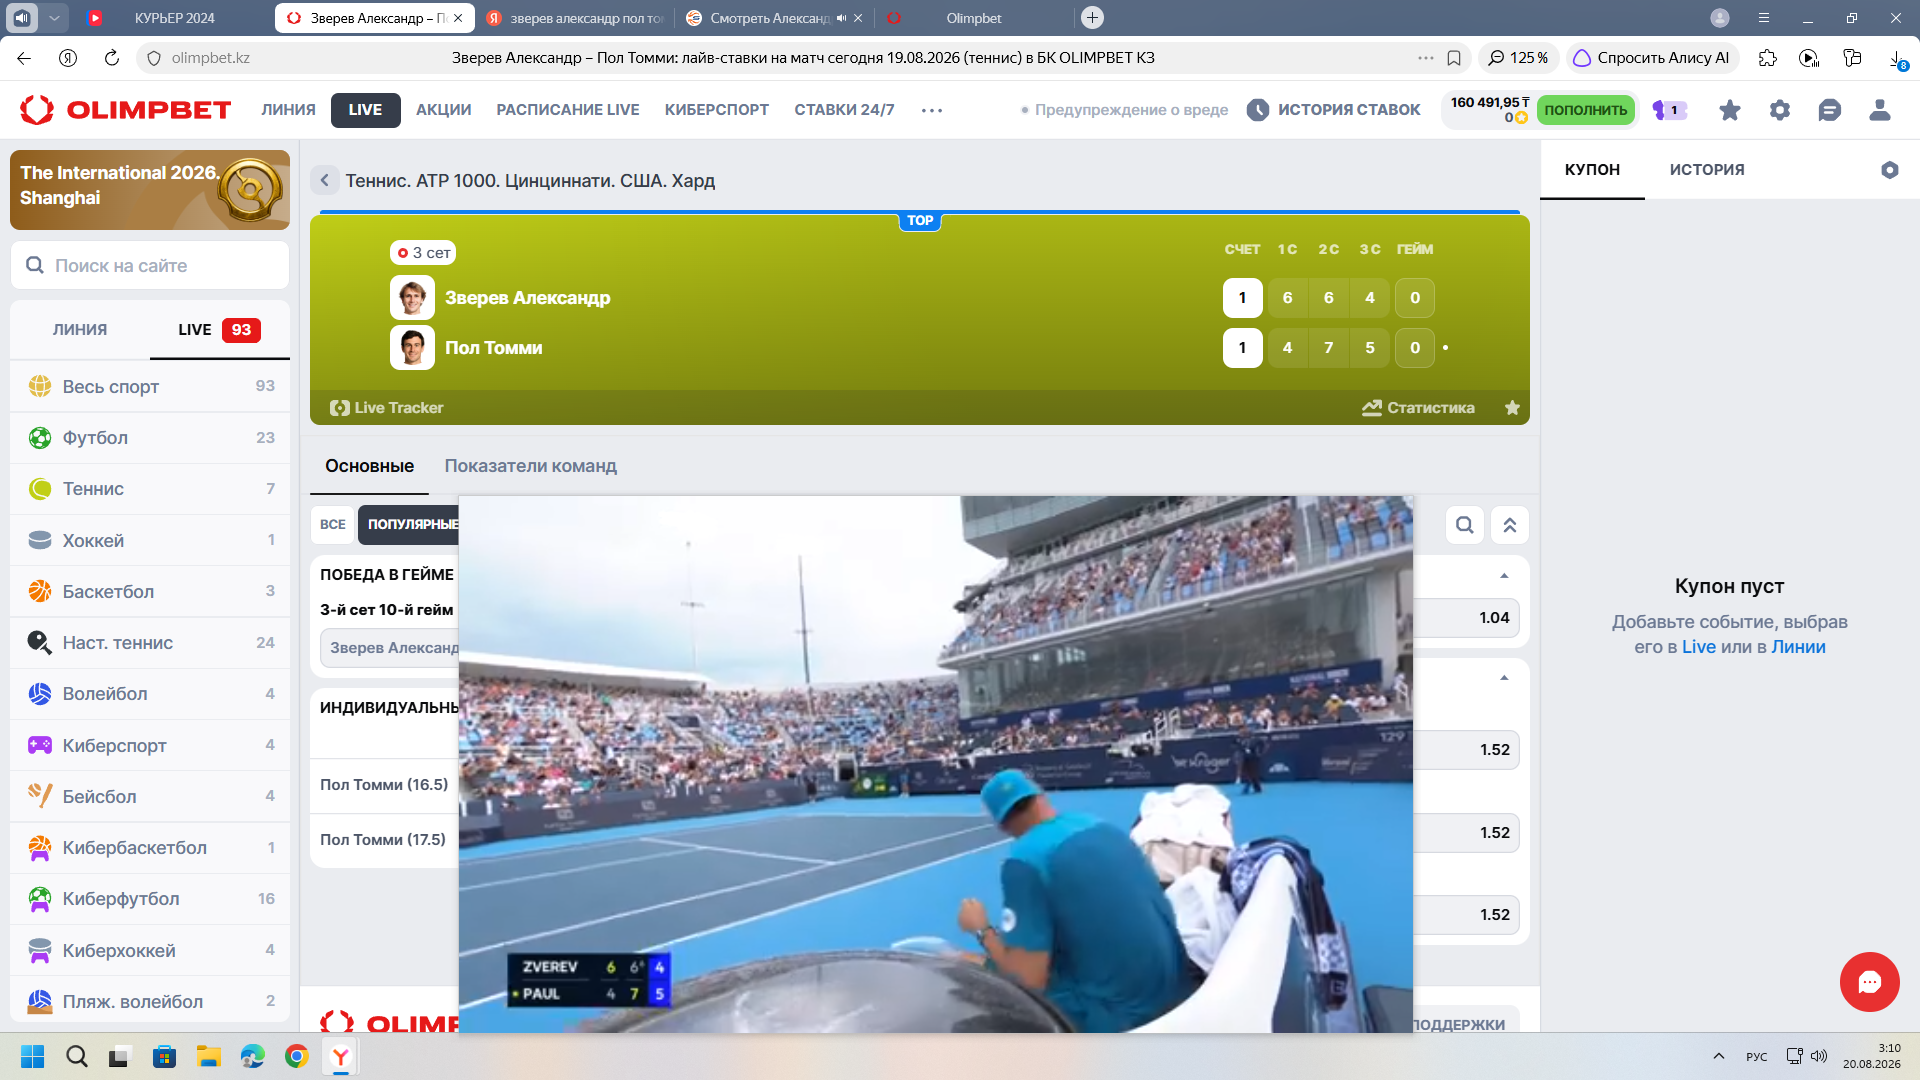1920x1080 pixels.
Task: Open КИБЕРСПОРТ in top navigation
Action: 717,110
